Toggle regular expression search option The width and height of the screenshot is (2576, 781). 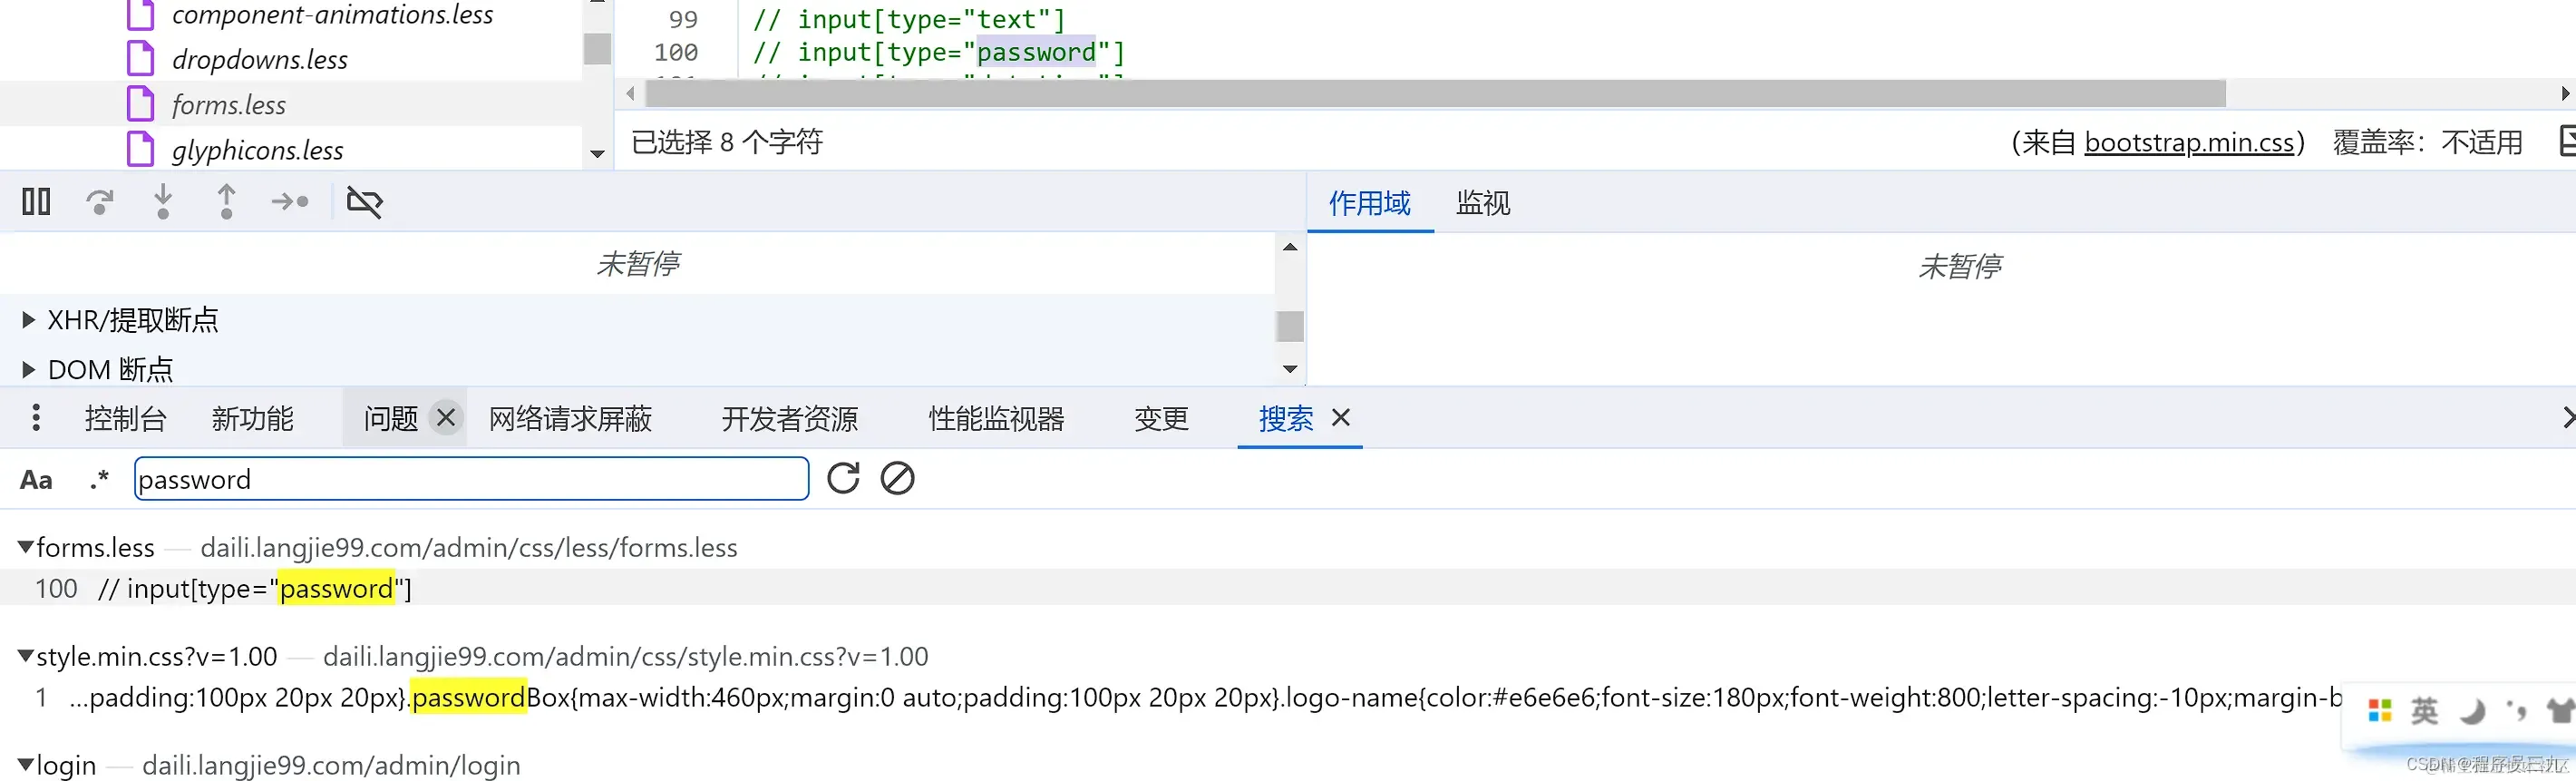coord(99,480)
